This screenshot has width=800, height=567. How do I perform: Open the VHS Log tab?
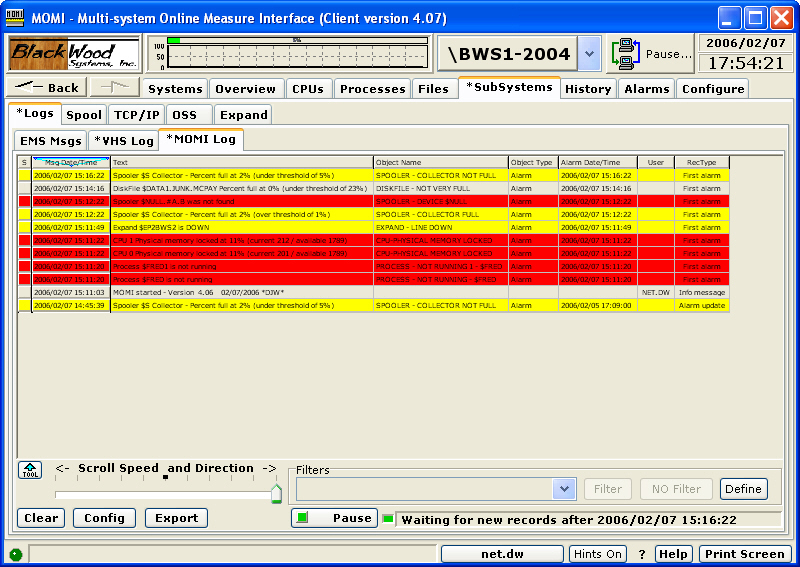124,141
